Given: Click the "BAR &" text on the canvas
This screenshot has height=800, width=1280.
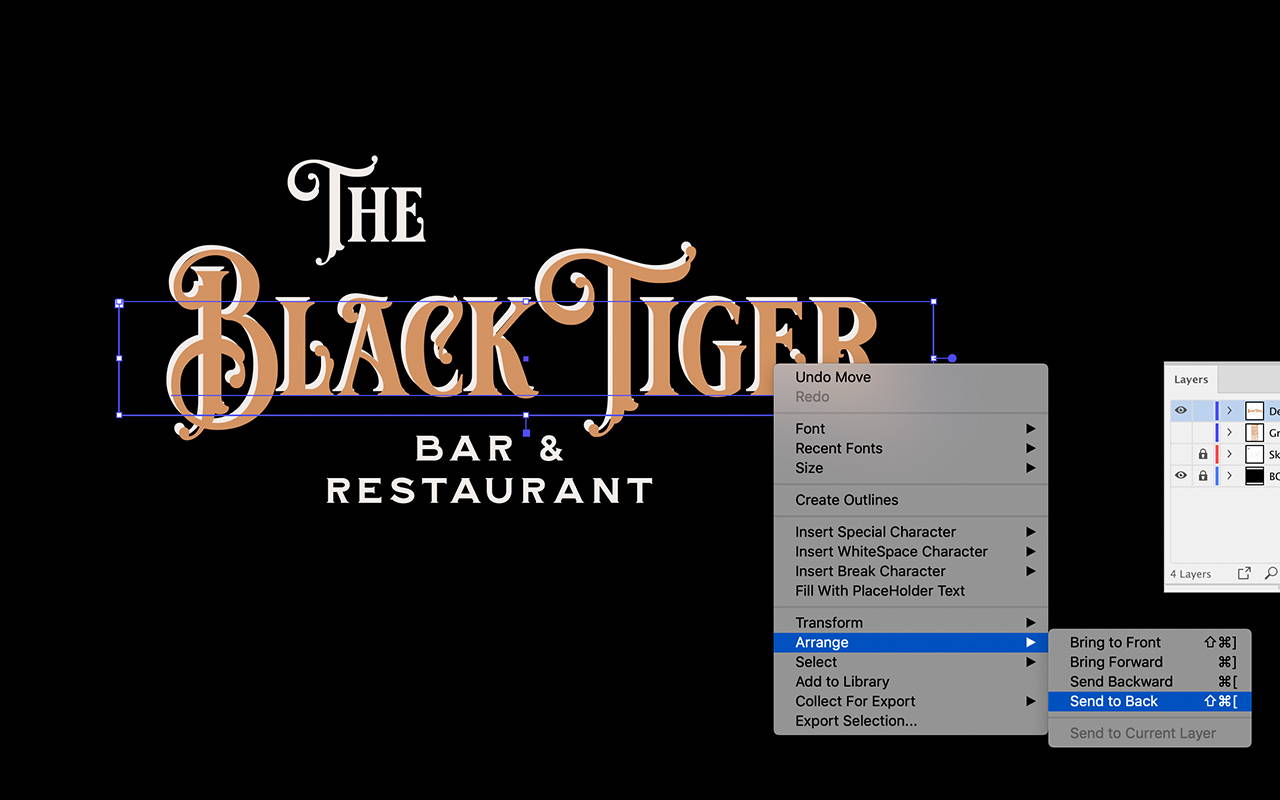Looking at the screenshot, I should pyautogui.click(x=490, y=449).
